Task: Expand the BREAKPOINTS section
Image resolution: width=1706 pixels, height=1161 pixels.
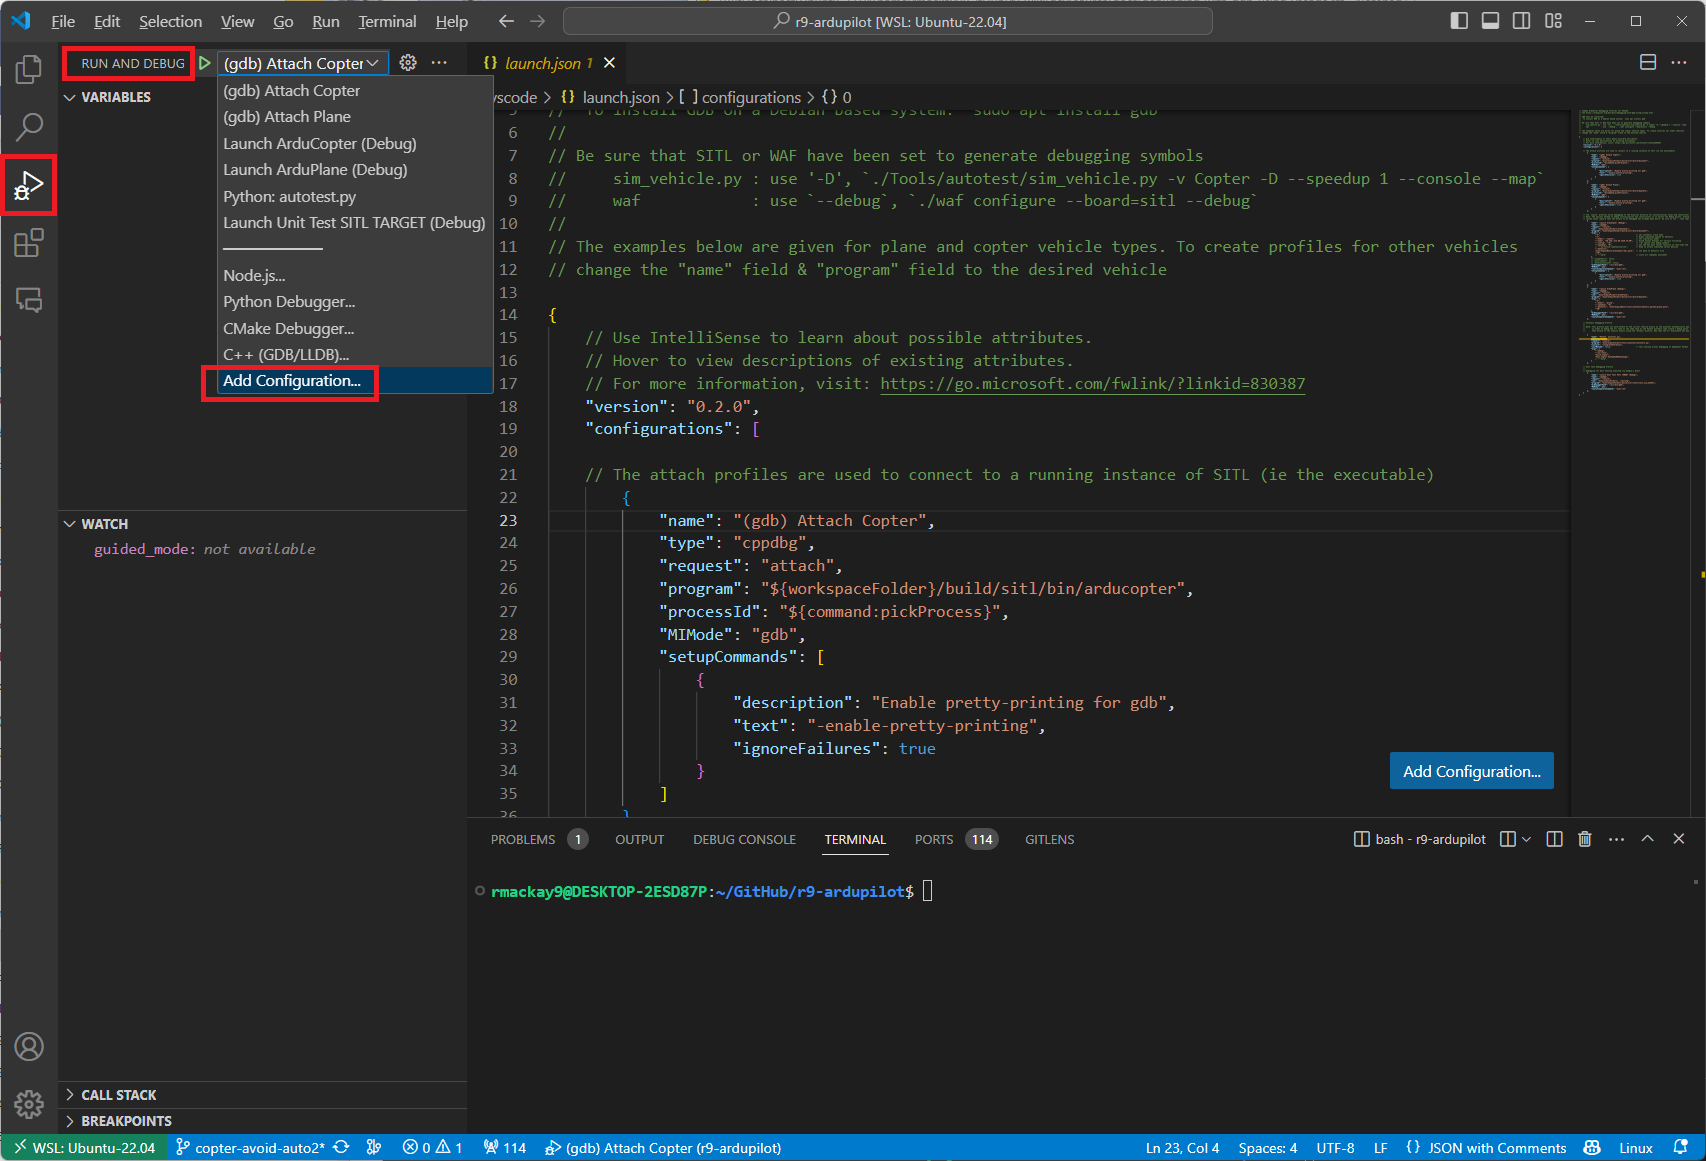Action: pyautogui.click(x=126, y=1121)
